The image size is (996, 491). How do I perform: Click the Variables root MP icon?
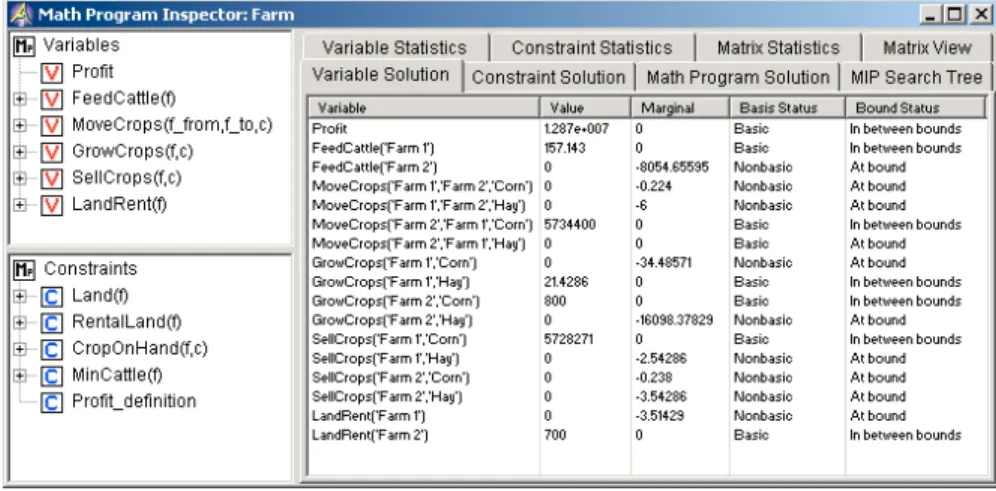(24, 46)
